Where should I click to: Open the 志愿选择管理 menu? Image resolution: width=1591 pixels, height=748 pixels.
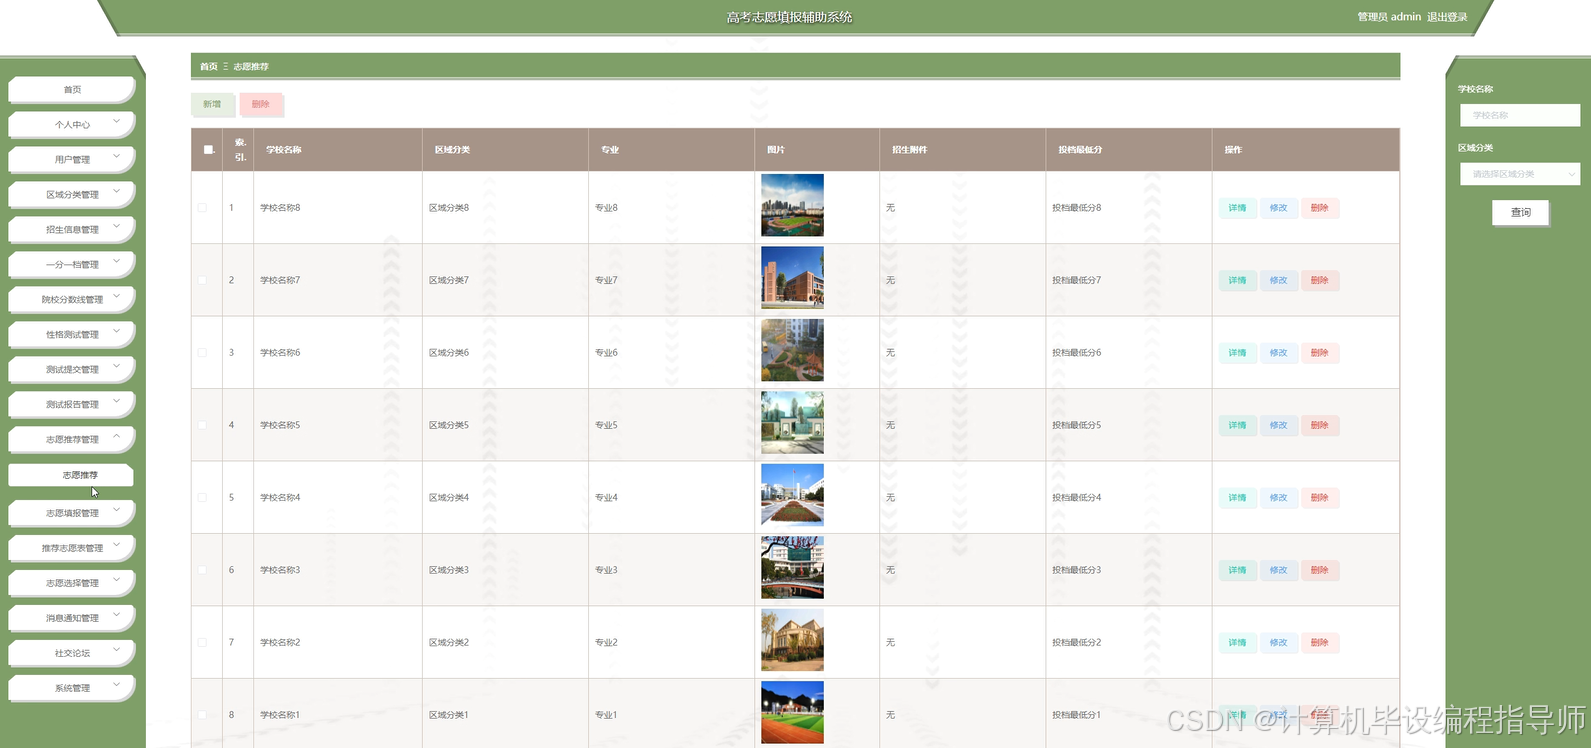point(72,582)
